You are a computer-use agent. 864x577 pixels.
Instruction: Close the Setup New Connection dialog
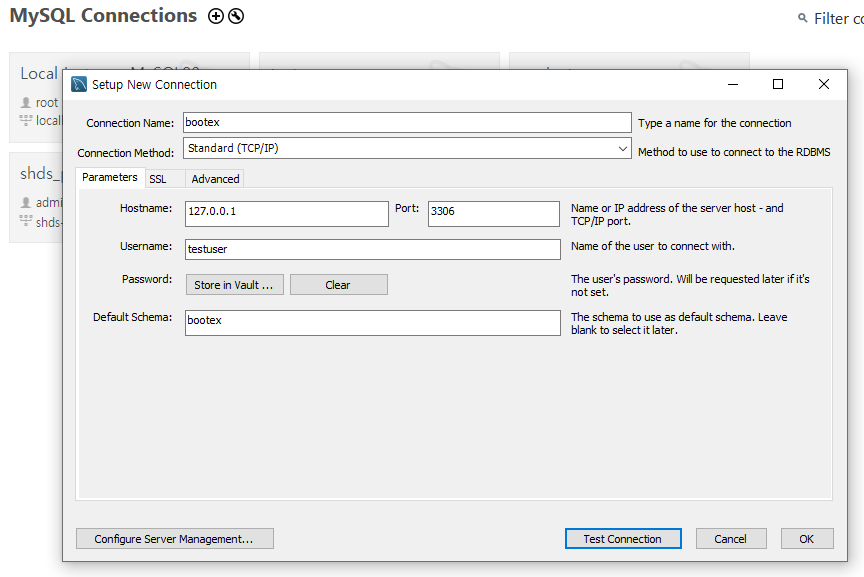tap(824, 84)
